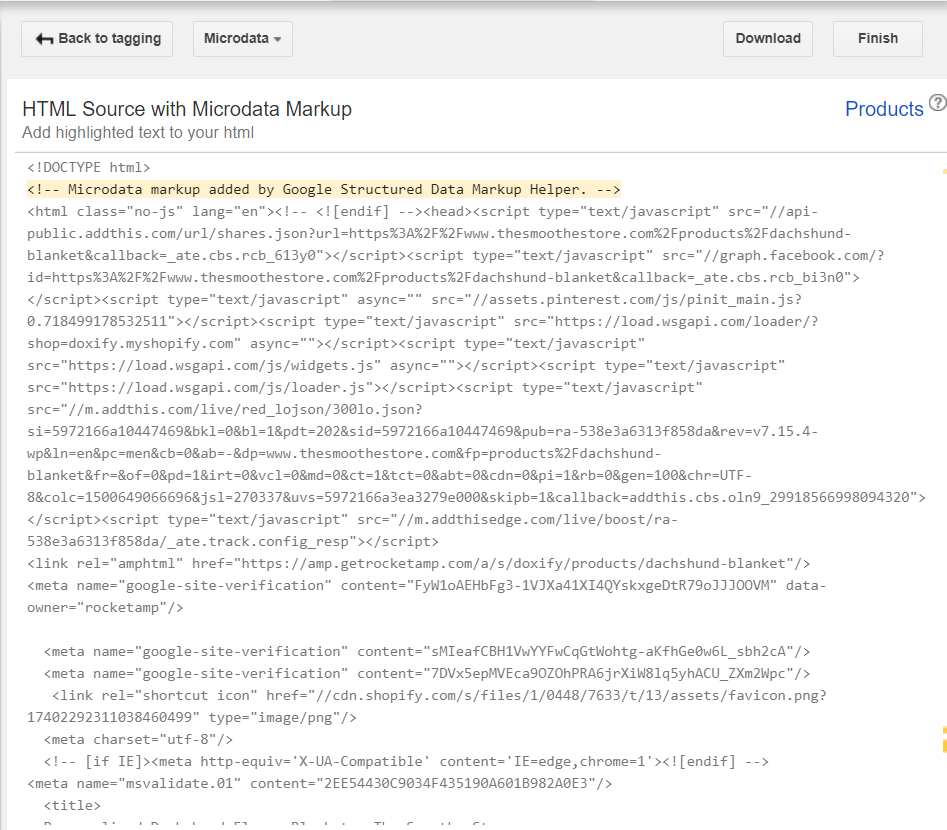Click the link rel="amphtml" source line
The width and height of the screenshot is (947, 830).
[419, 564]
